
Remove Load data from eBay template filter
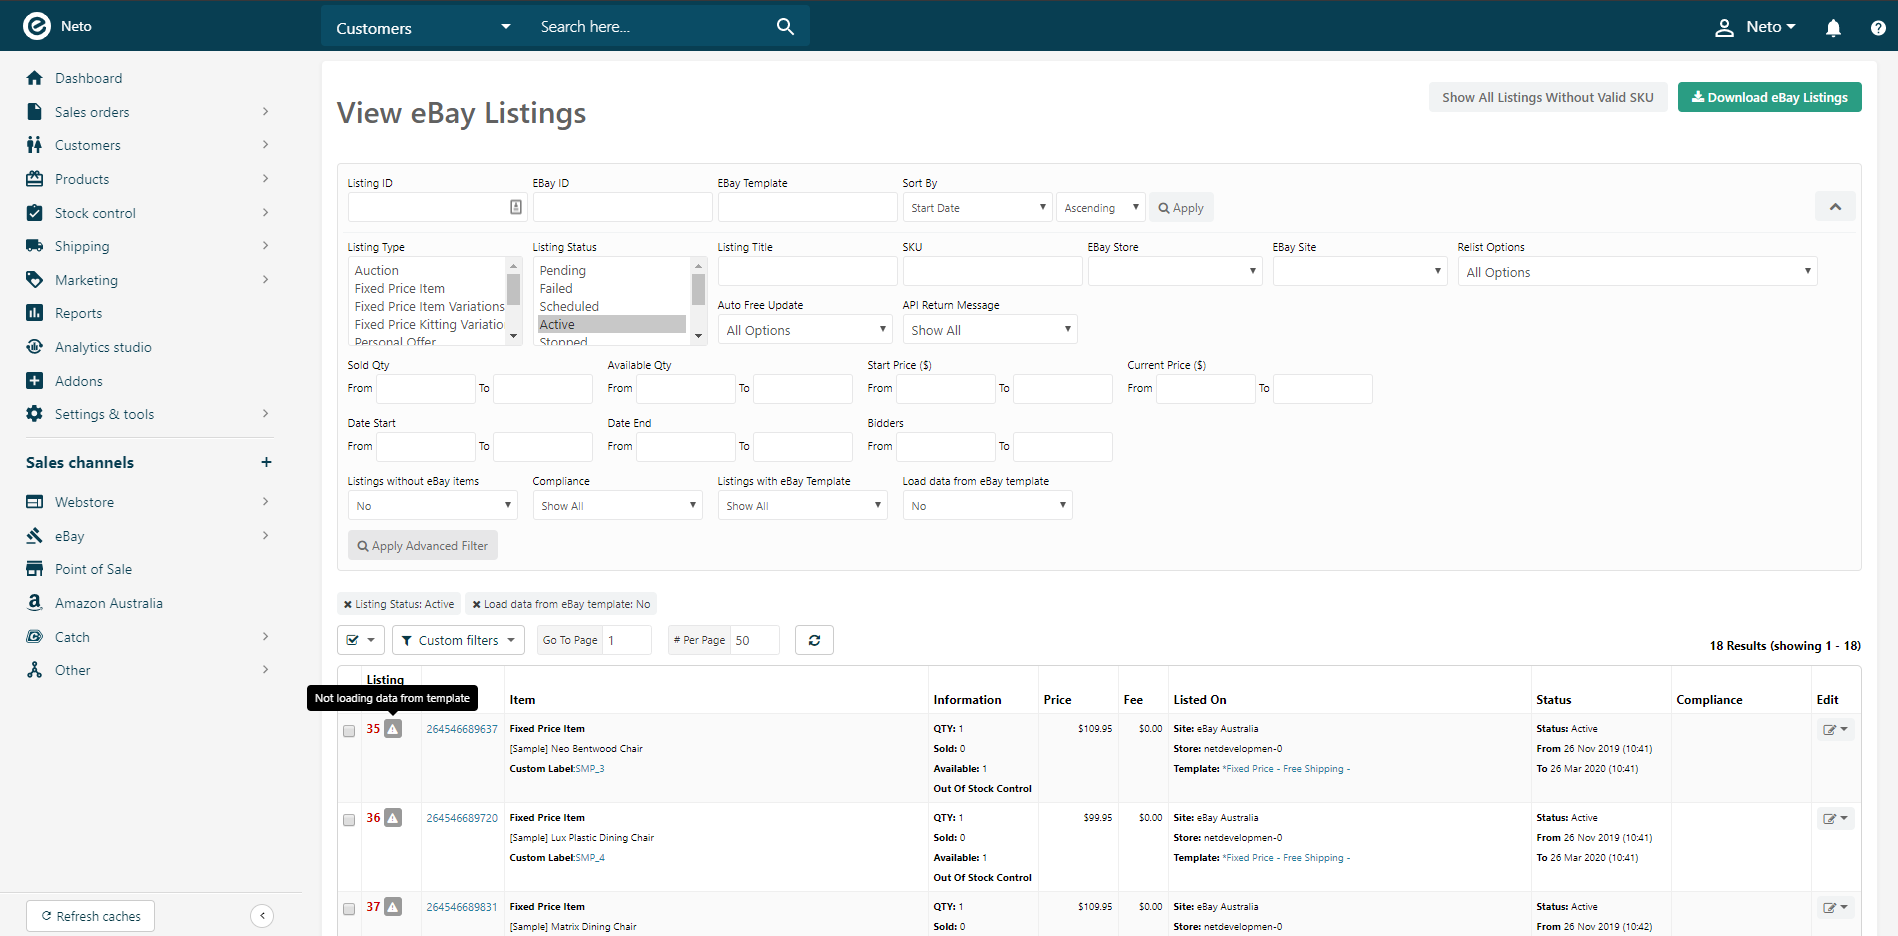(477, 604)
